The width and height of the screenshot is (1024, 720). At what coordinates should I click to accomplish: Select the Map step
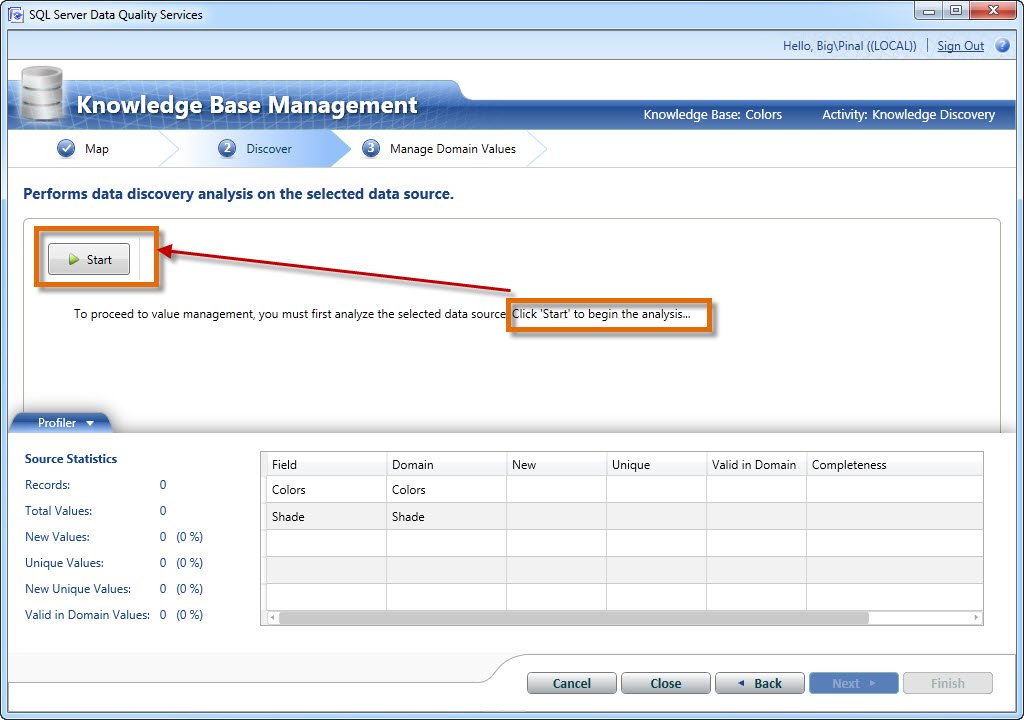pos(97,149)
